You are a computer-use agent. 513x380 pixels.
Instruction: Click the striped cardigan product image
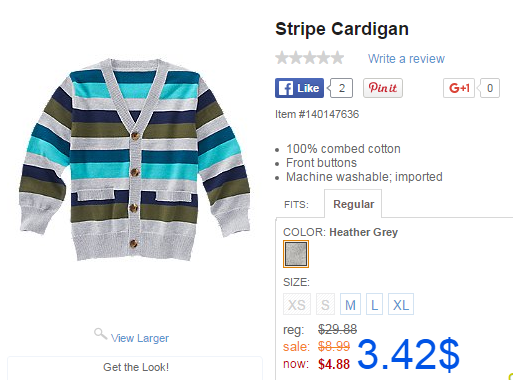click(134, 160)
